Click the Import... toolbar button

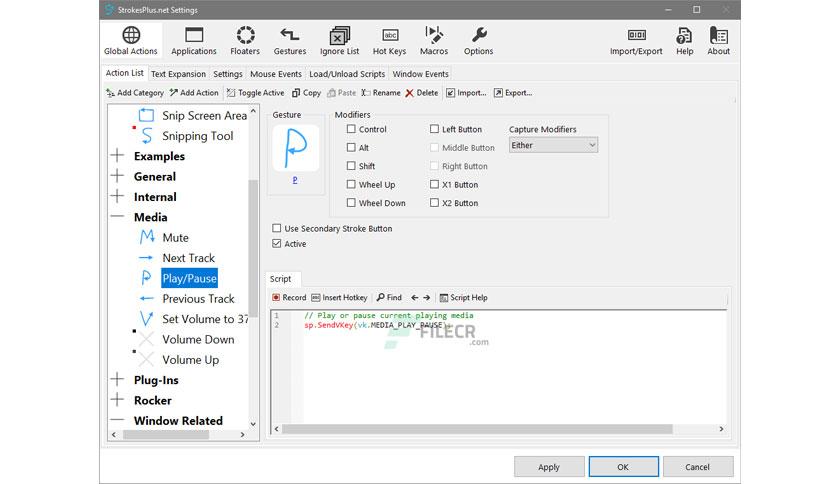click(x=467, y=93)
